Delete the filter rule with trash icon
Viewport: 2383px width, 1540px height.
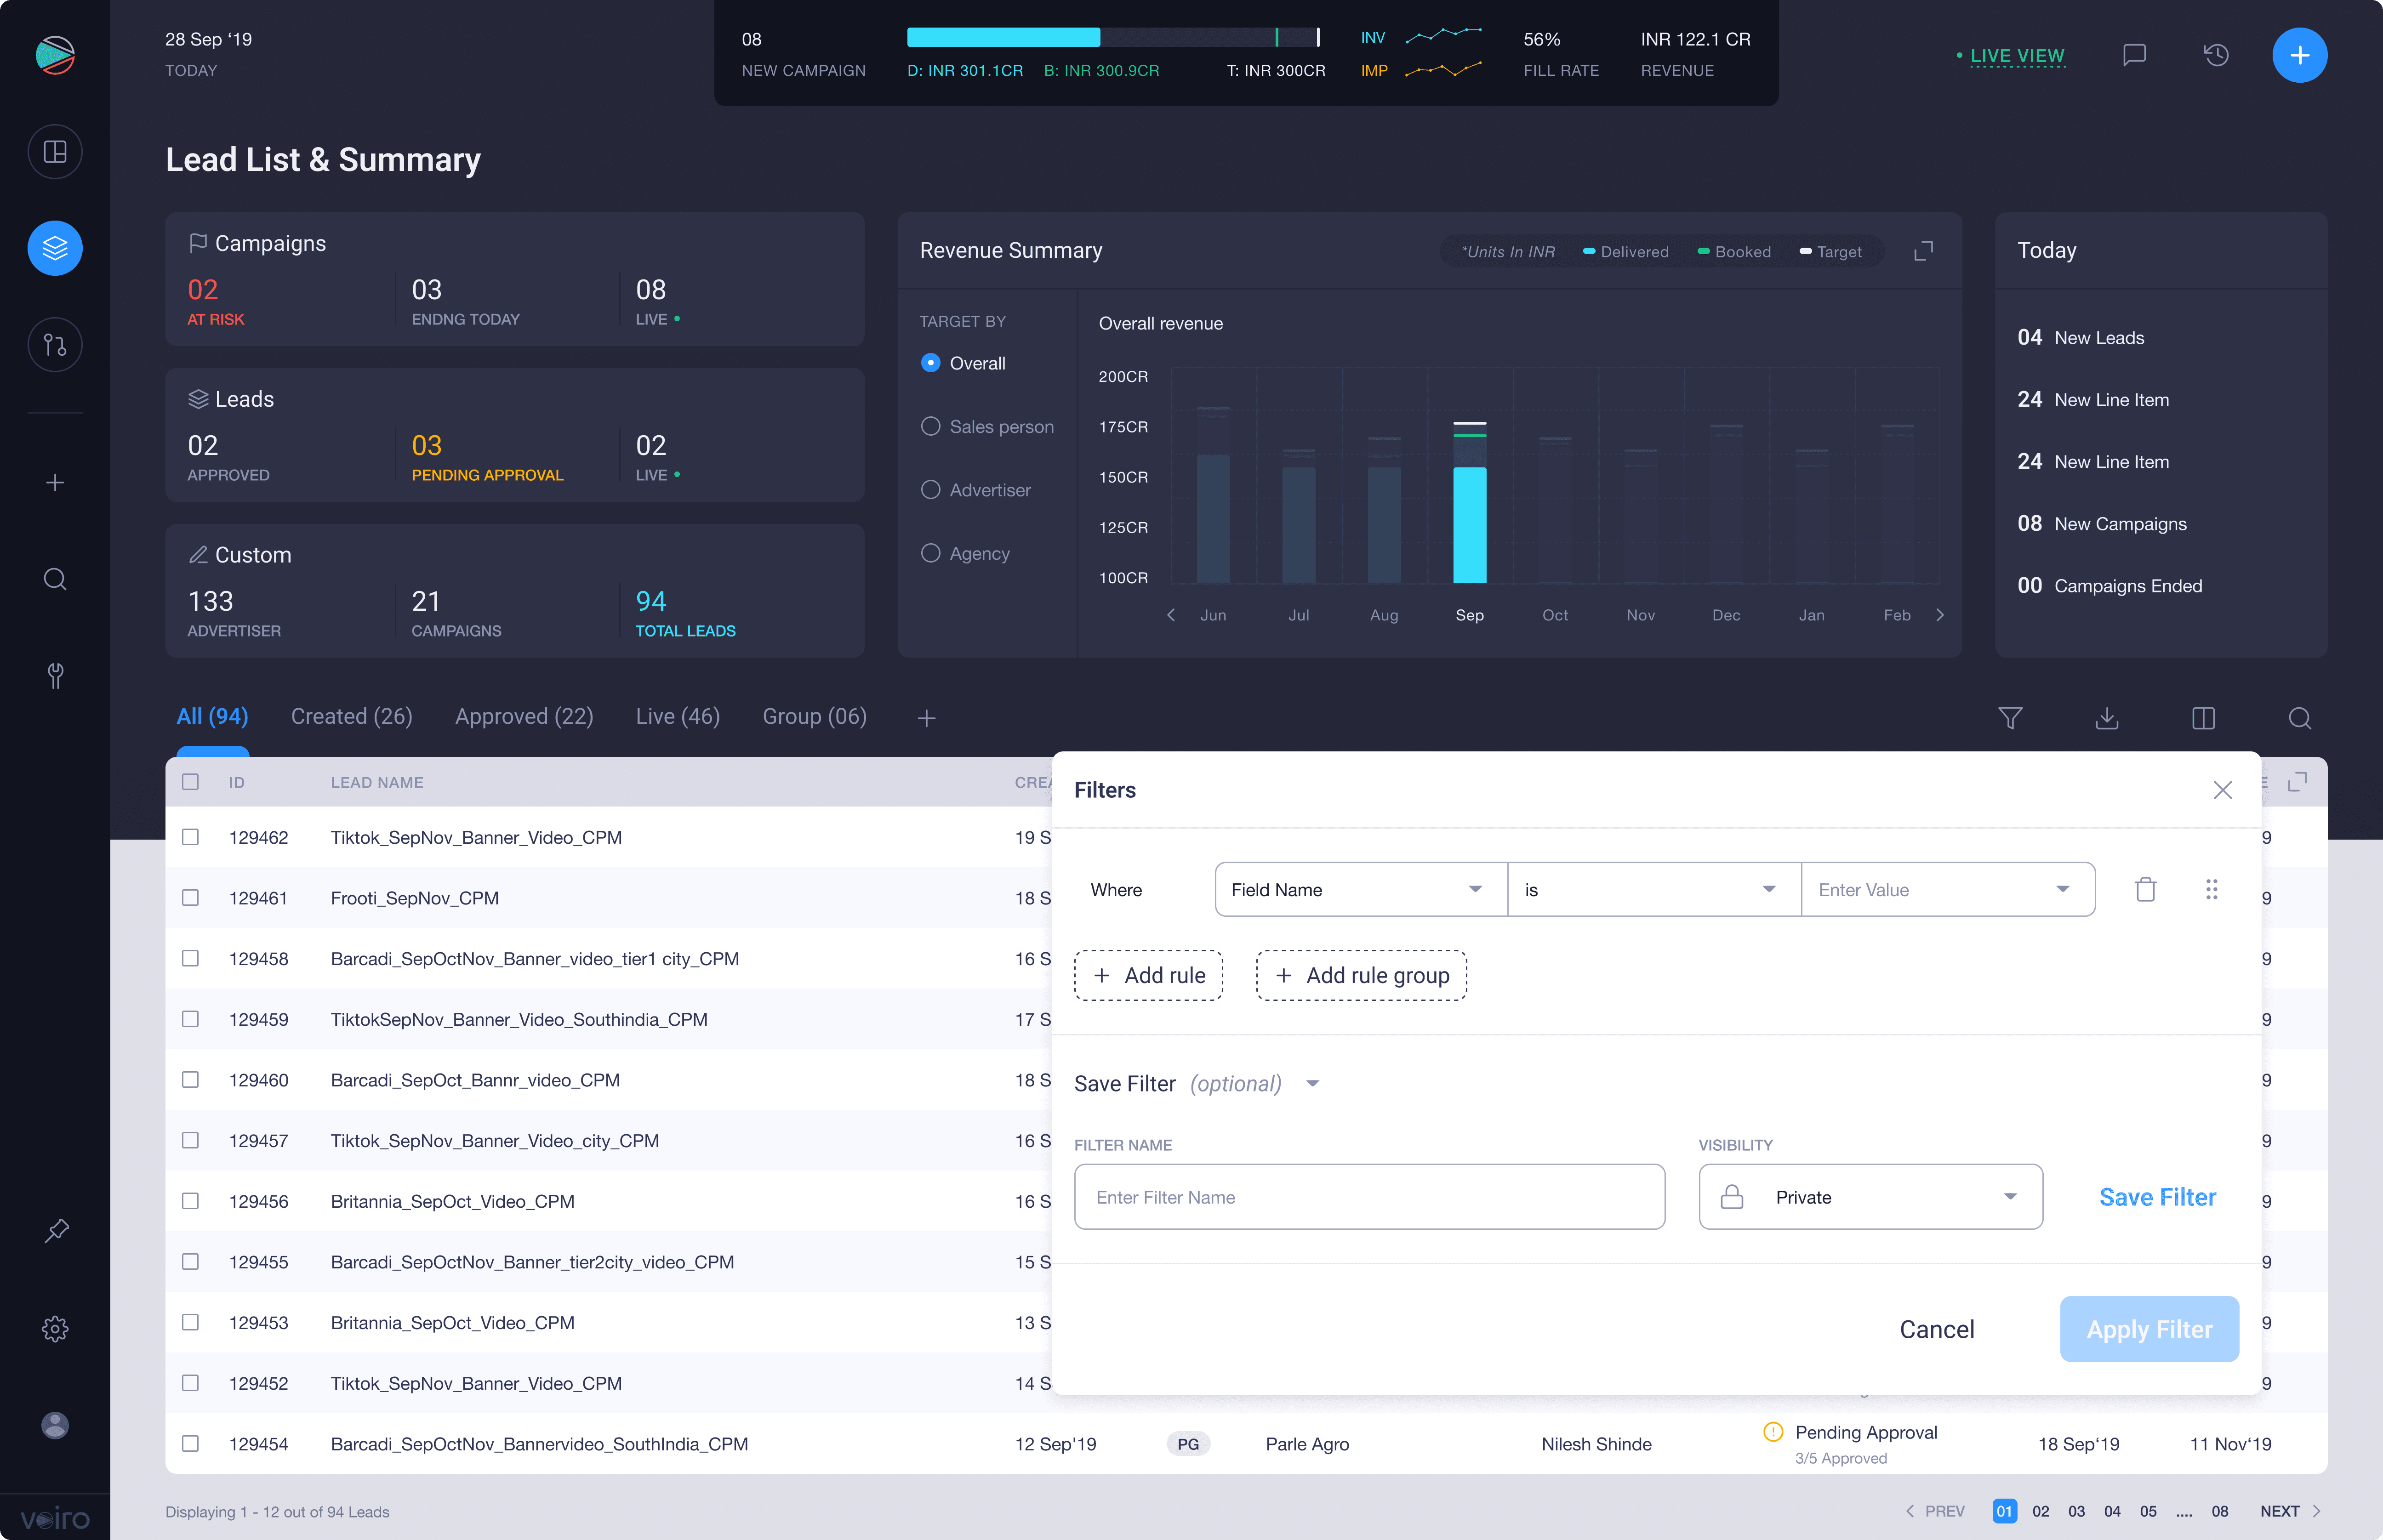click(x=2145, y=889)
